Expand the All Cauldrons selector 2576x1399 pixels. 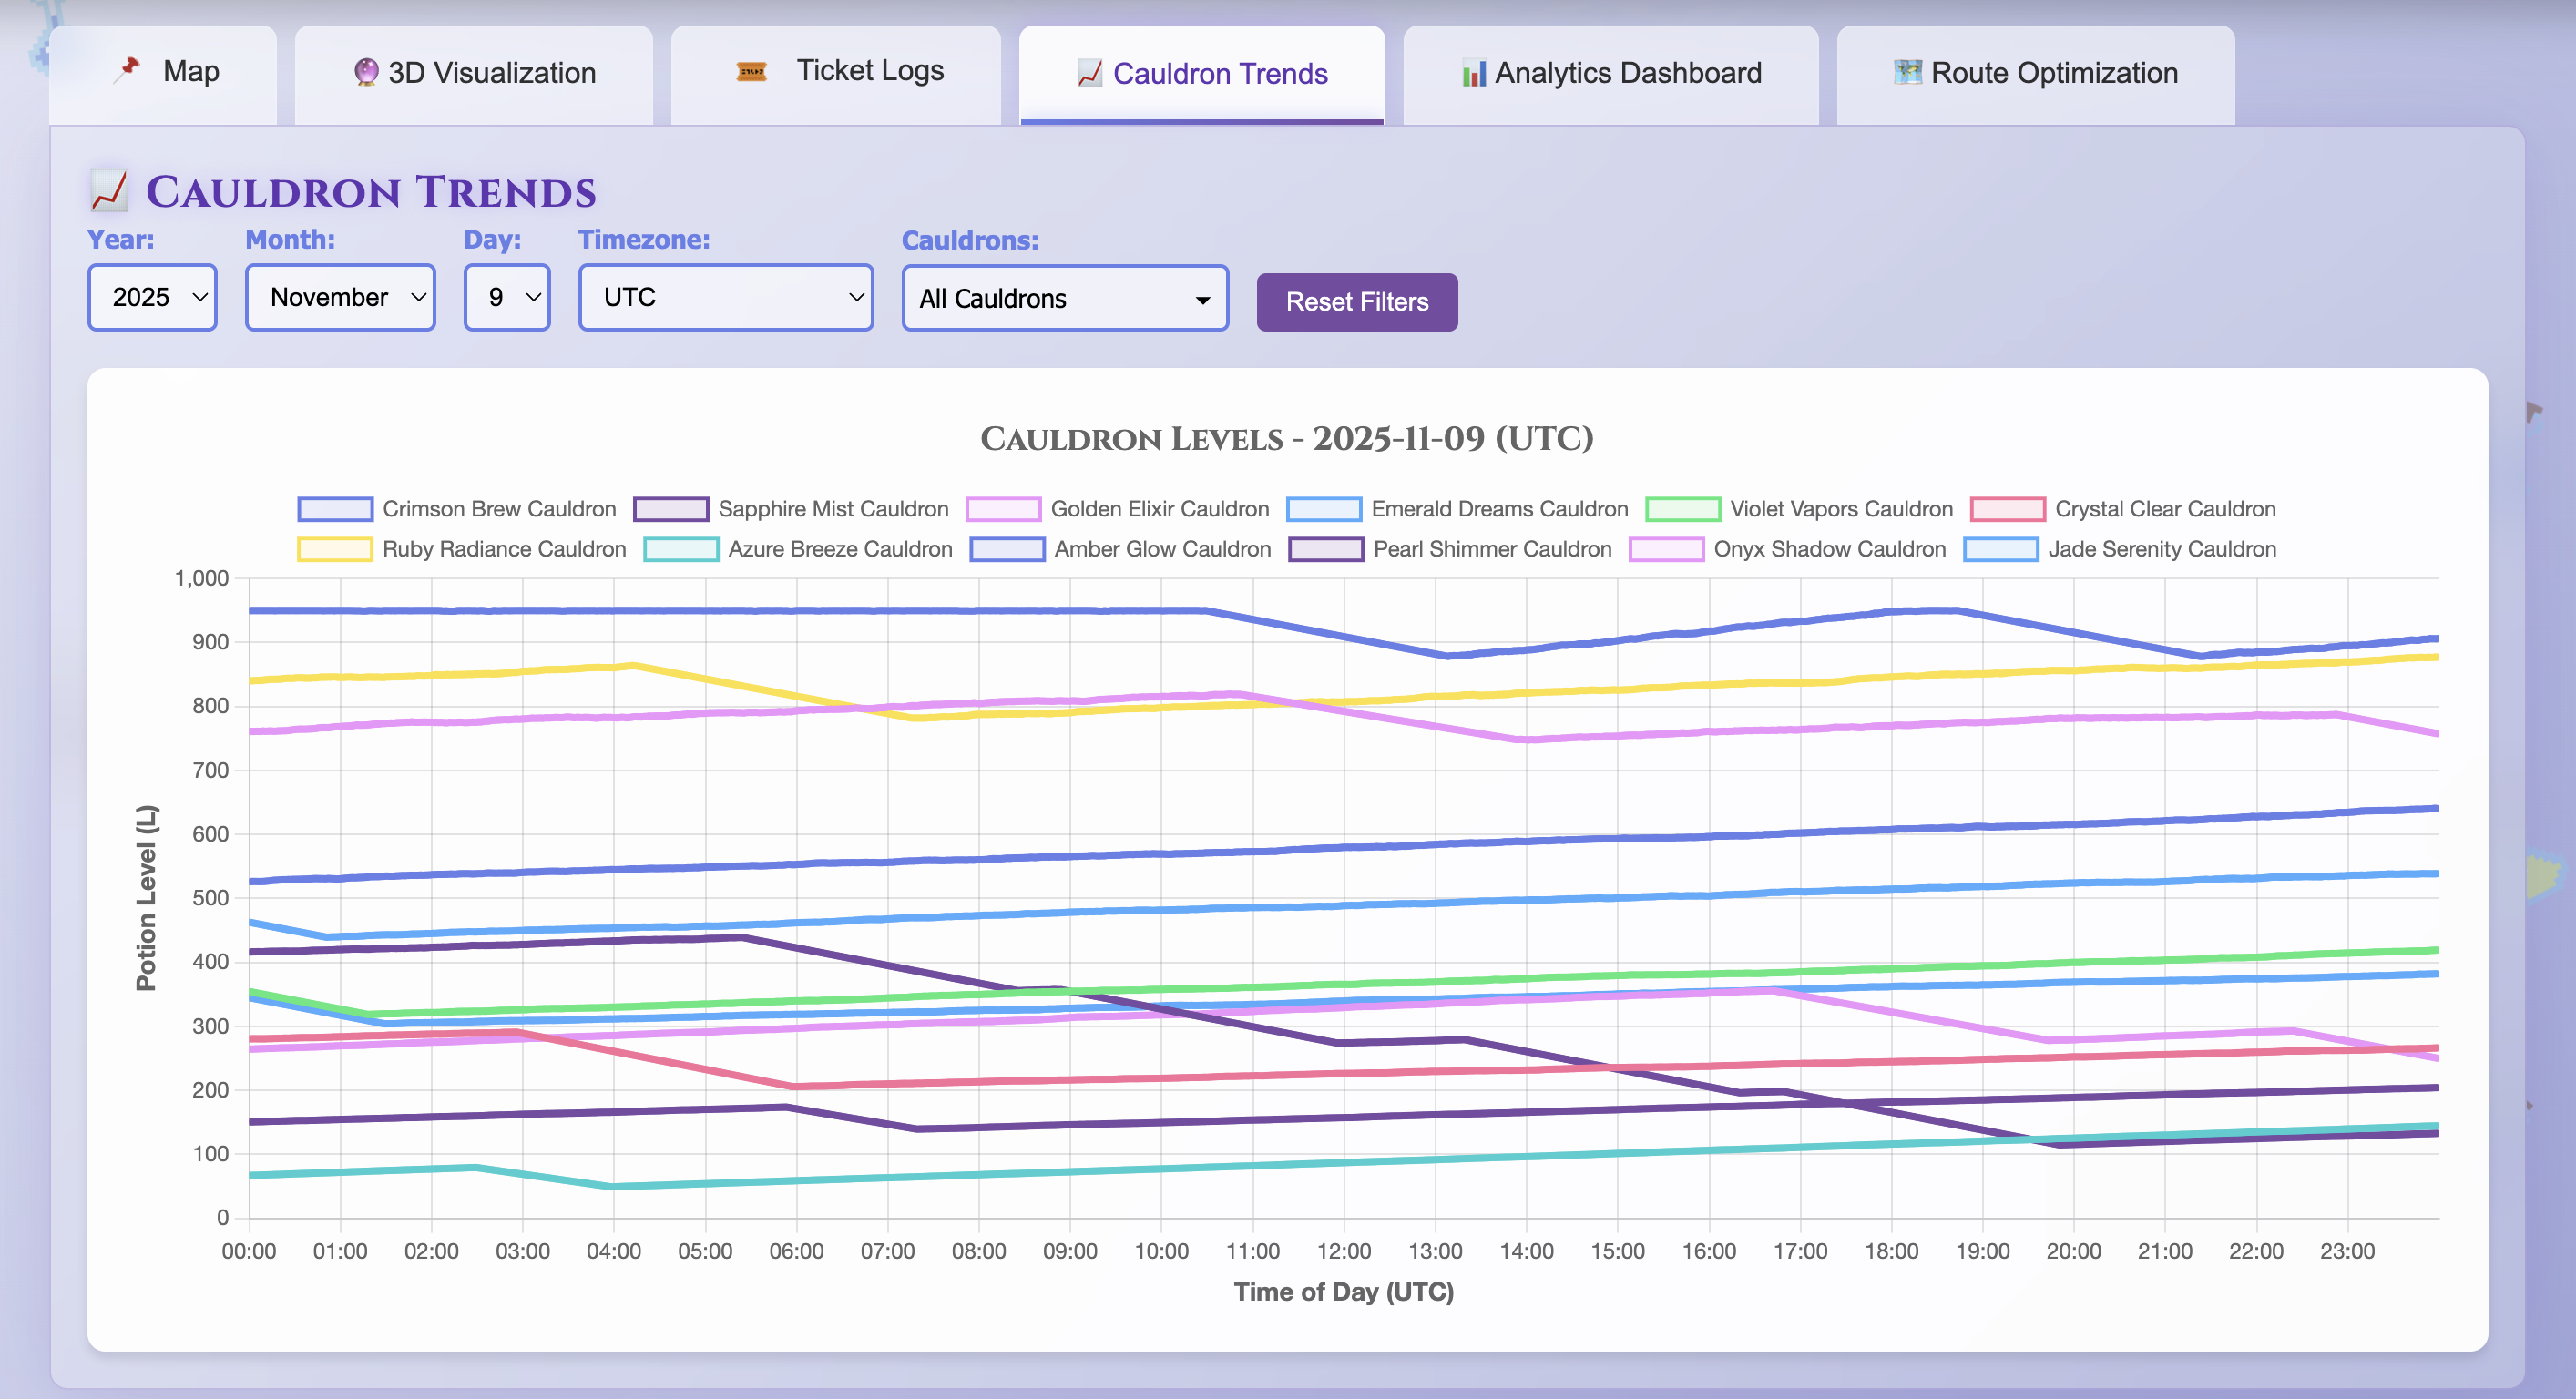tap(1064, 299)
